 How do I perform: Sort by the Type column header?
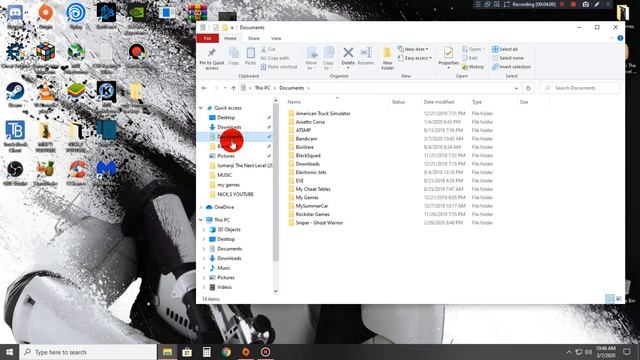click(x=493, y=102)
